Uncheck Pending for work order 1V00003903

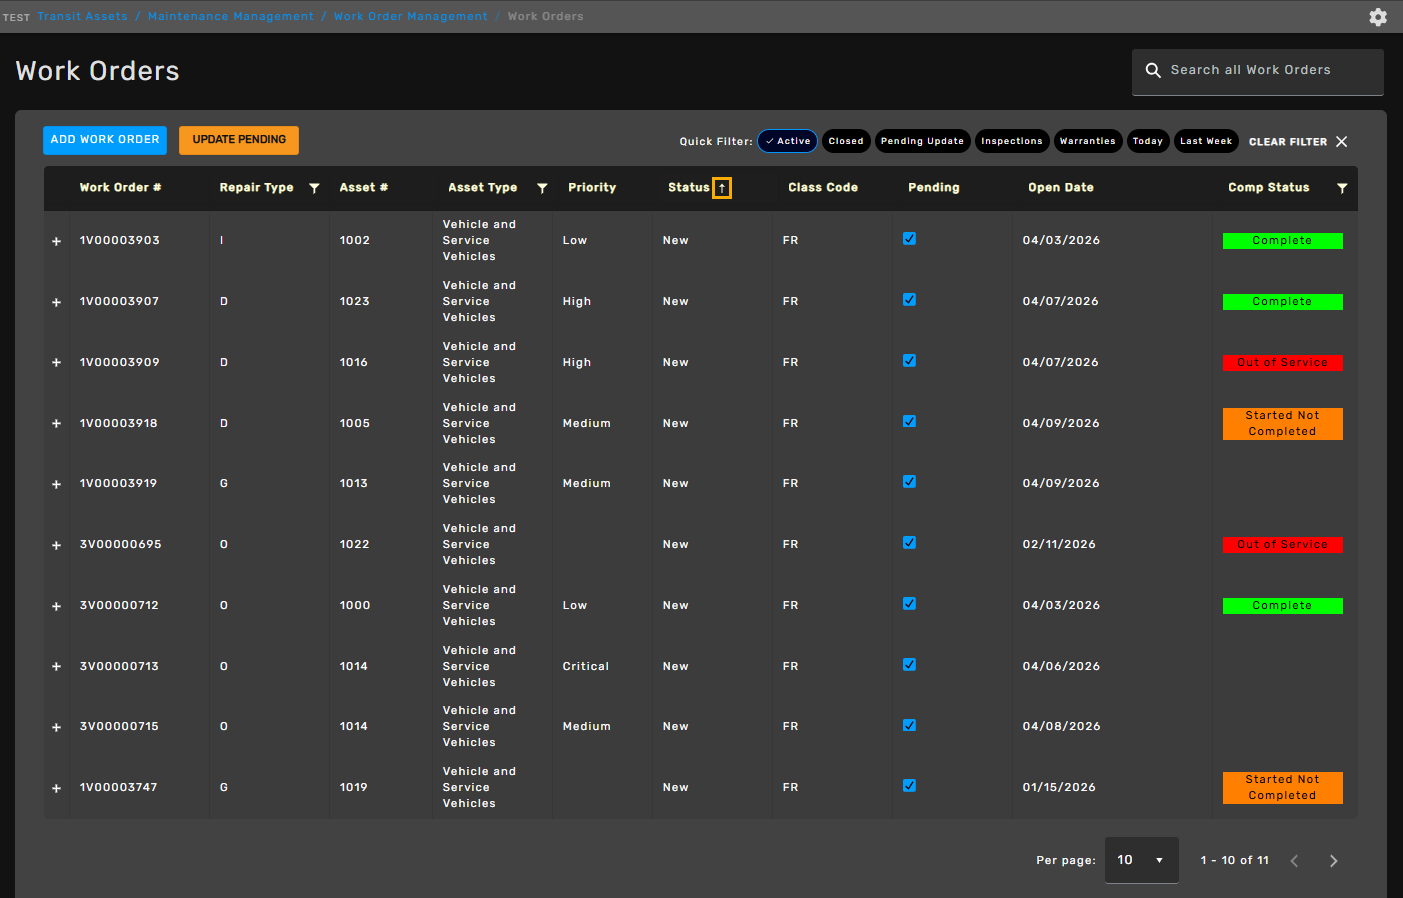coord(909,239)
